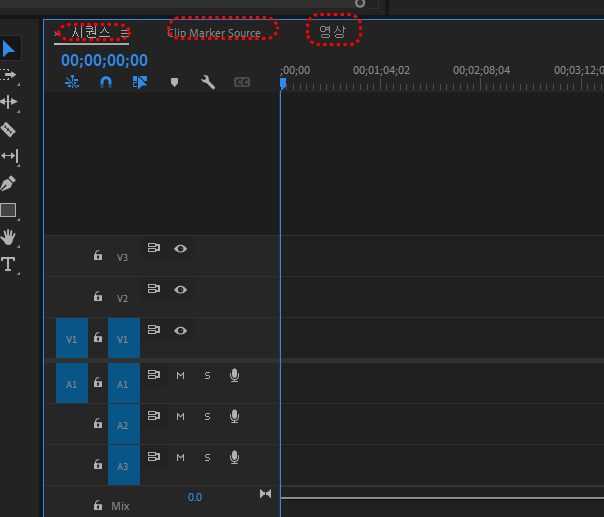604x517 pixels.
Task: Open the 시퀀스 panel menu
Action: (x=124, y=32)
